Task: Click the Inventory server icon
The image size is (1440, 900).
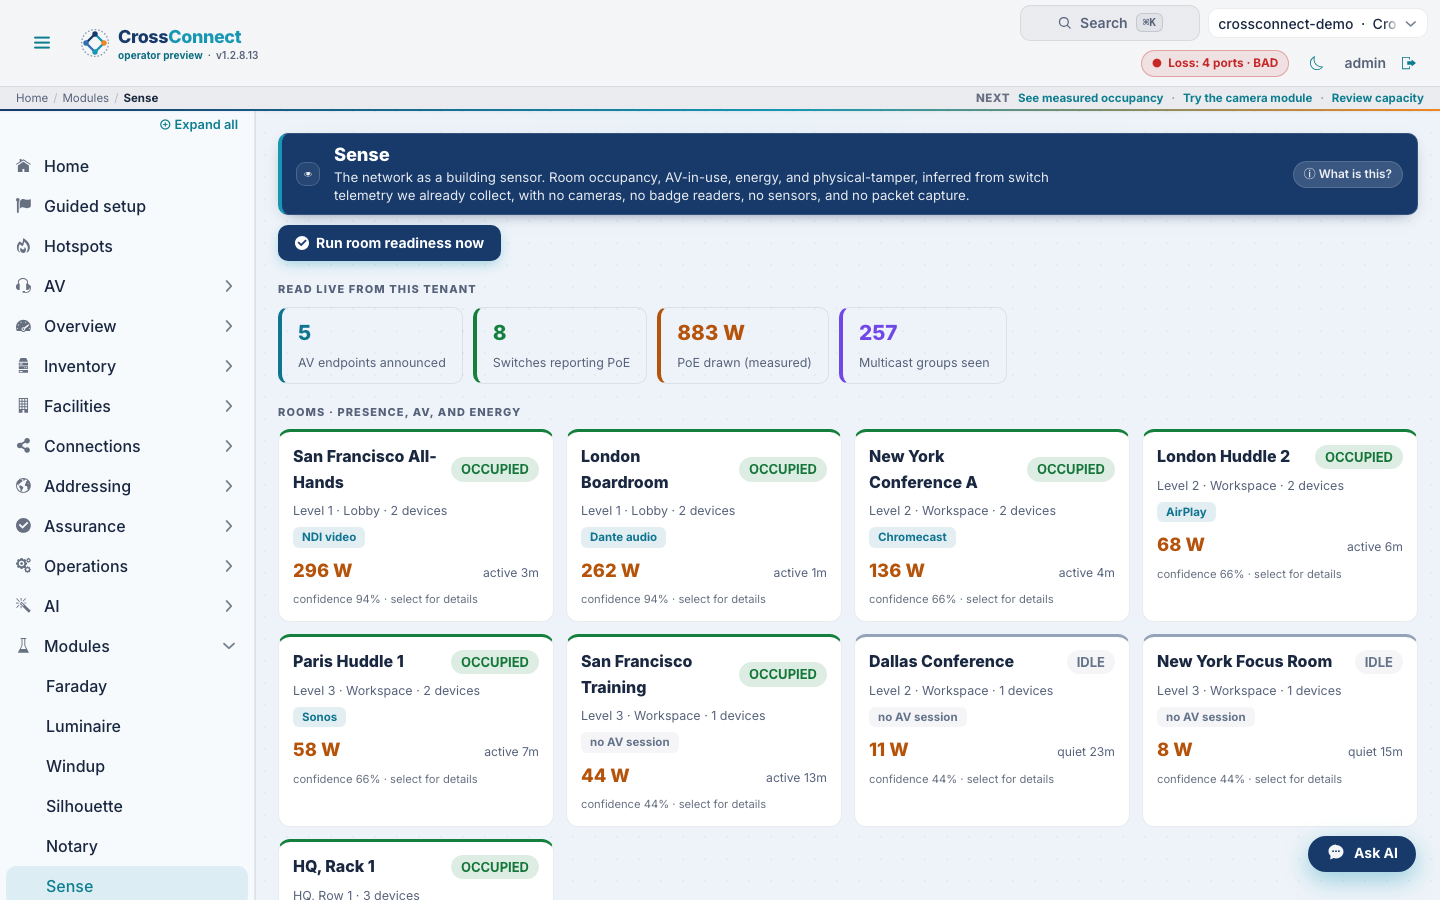Action: [x=24, y=366]
